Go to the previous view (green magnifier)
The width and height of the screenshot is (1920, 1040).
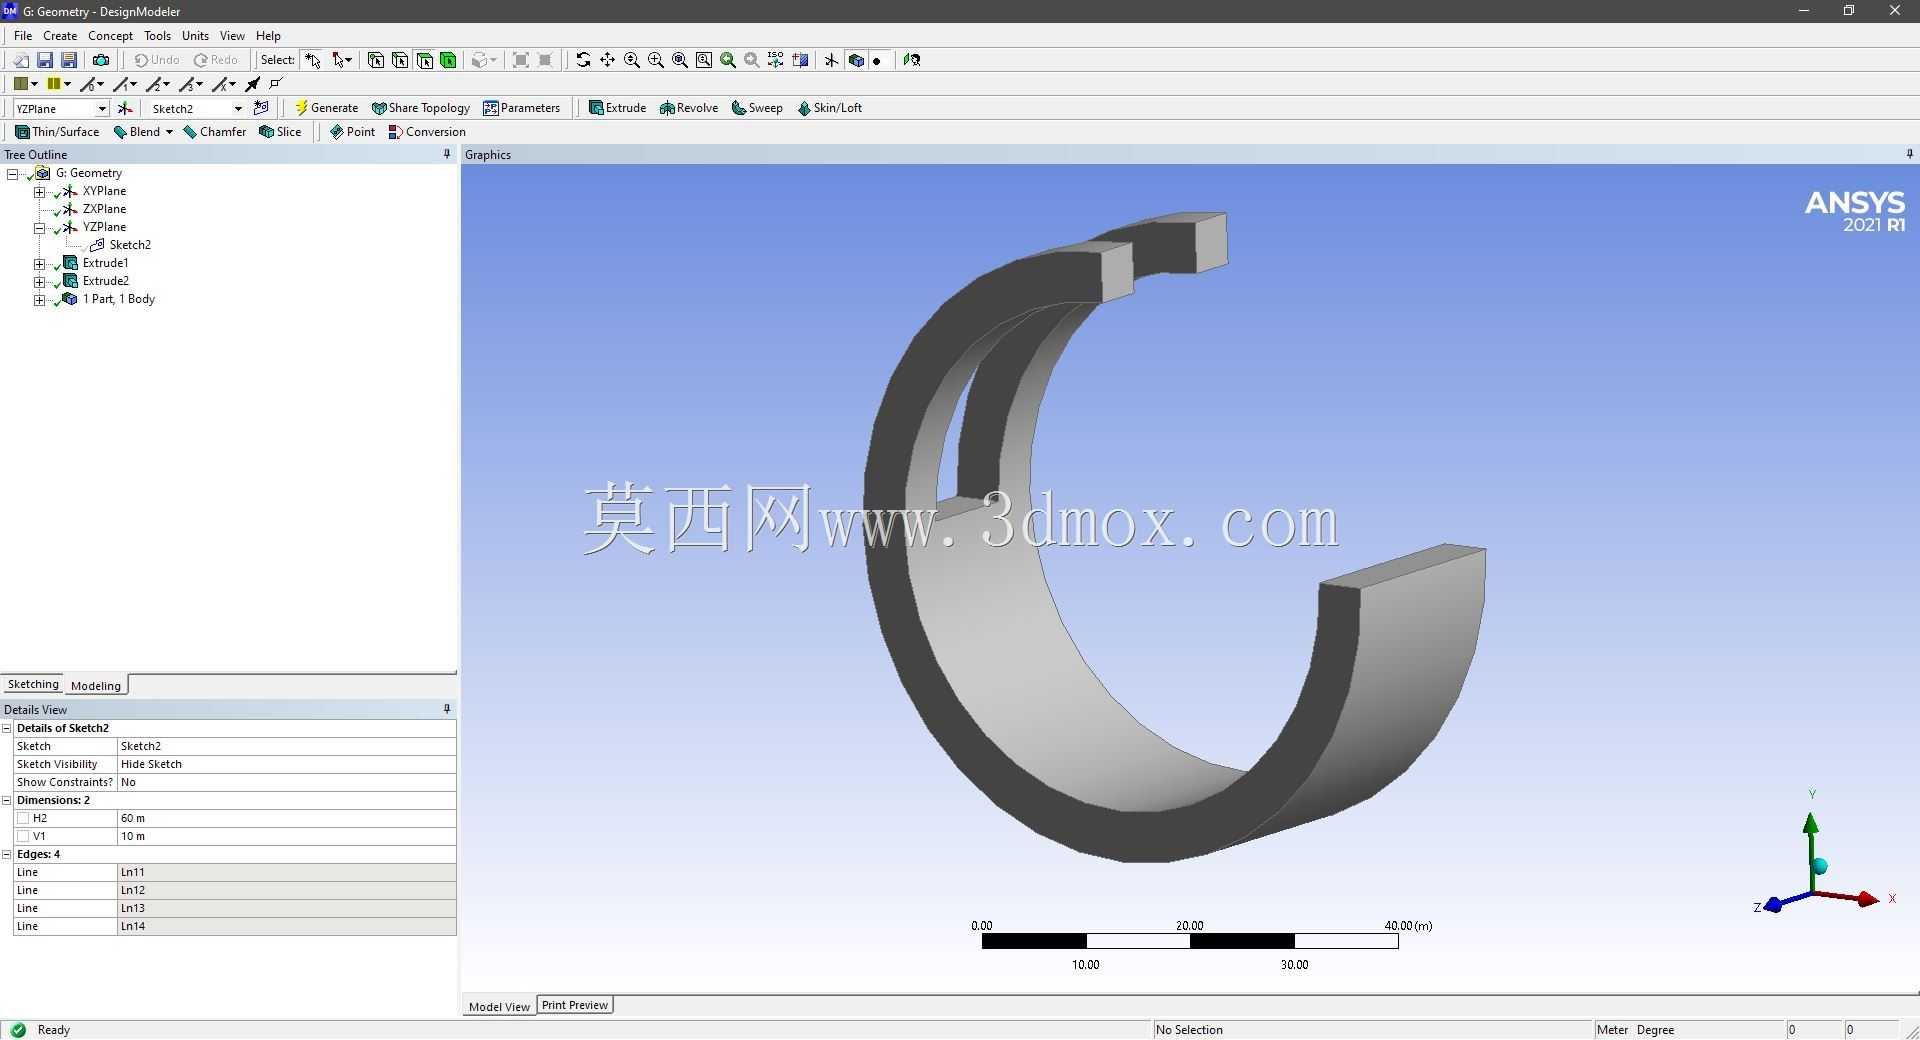728,60
